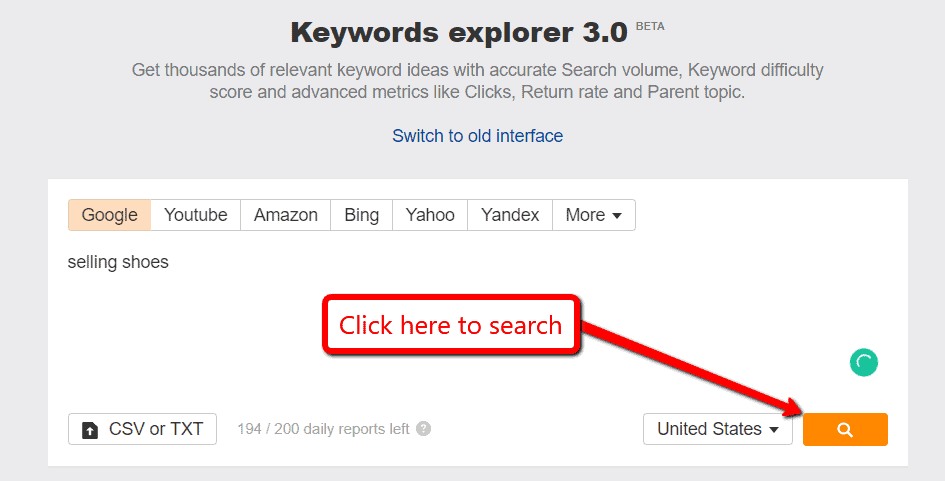Switch to the Youtube tab

tap(196, 215)
